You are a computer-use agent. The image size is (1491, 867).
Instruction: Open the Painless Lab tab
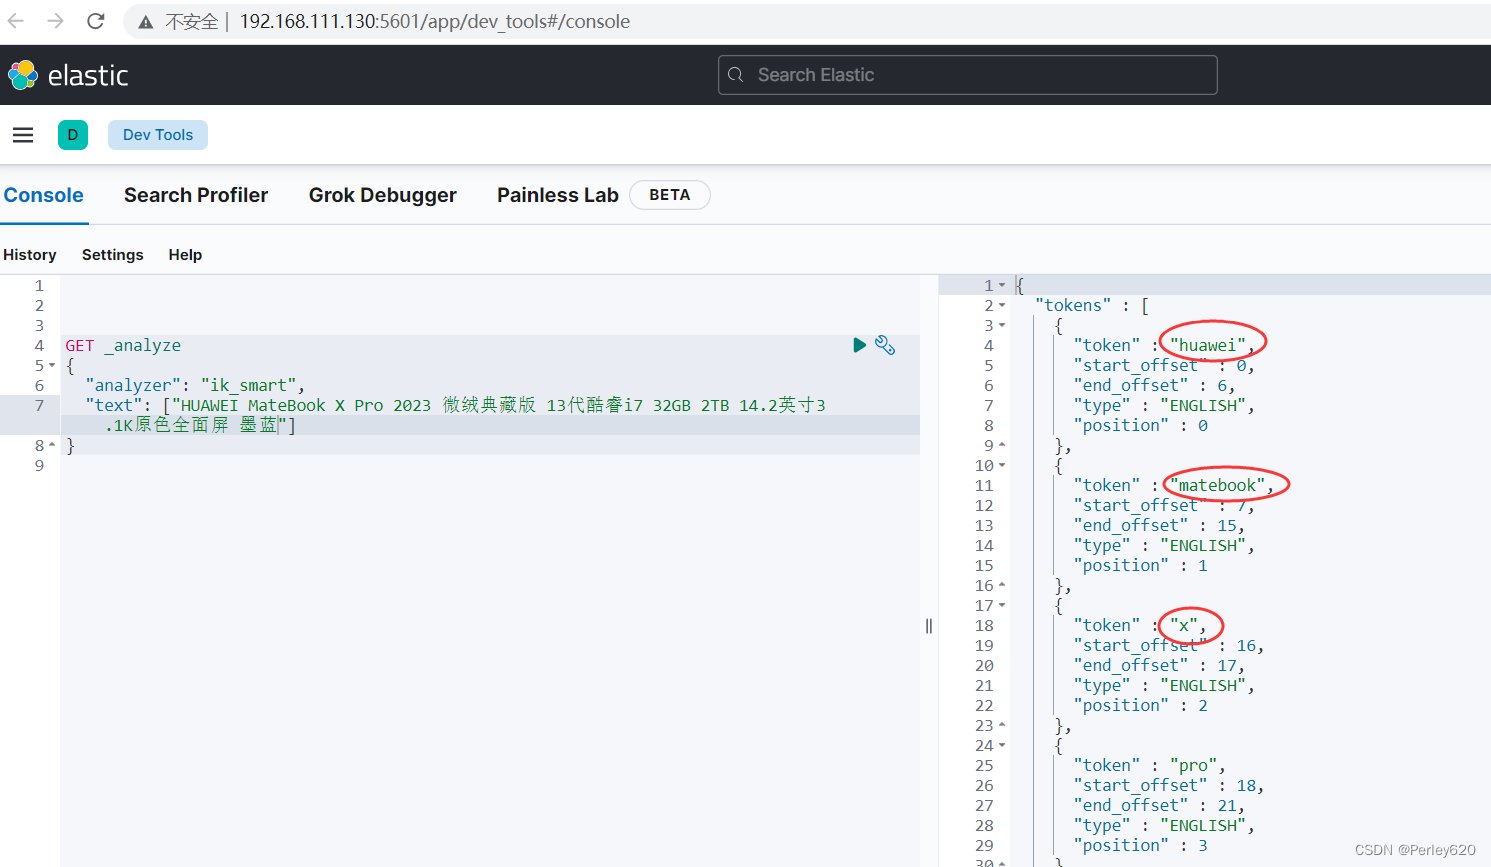click(558, 195)
